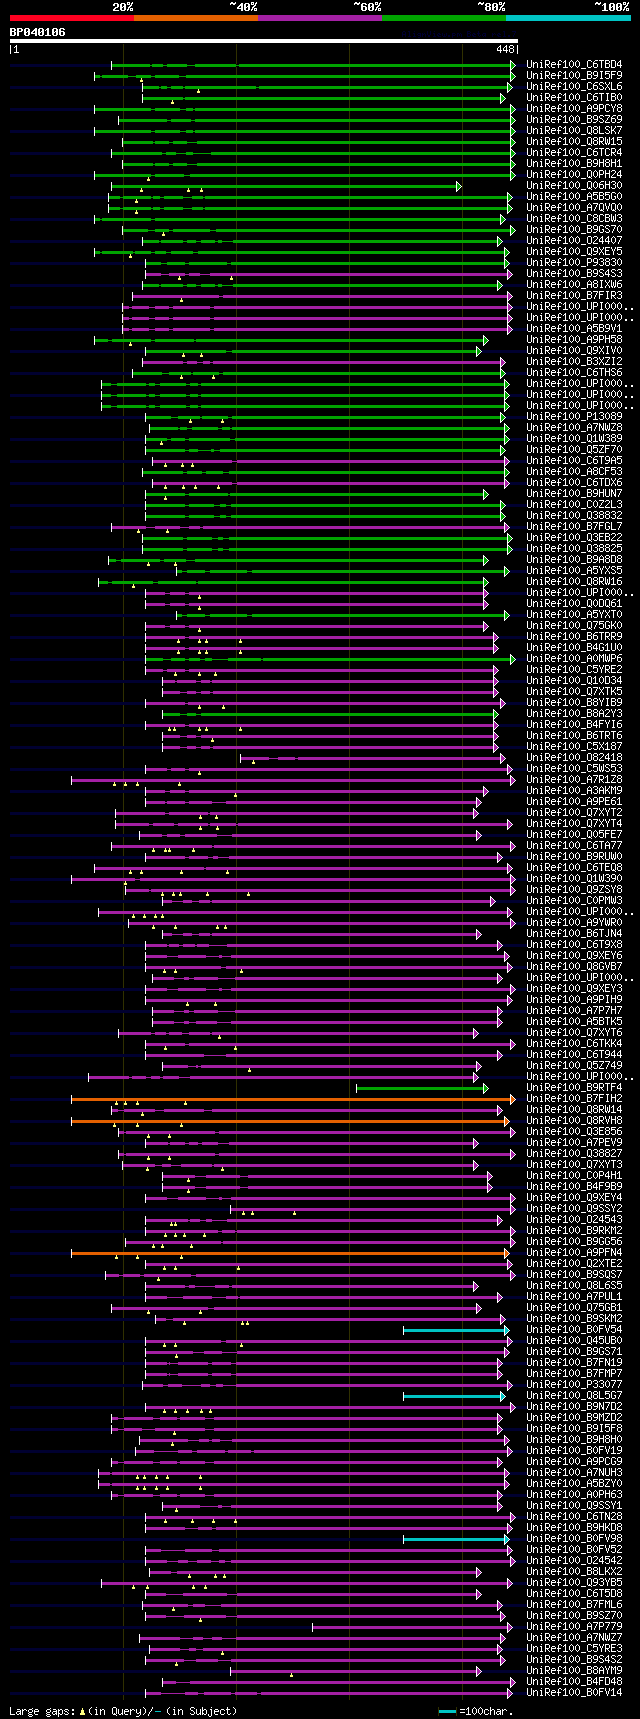Image resolution: width=640 pixels, height=1719 pixels.
Task: Click the UniRef100_A9PCY8 label
Action: point(574,109)
